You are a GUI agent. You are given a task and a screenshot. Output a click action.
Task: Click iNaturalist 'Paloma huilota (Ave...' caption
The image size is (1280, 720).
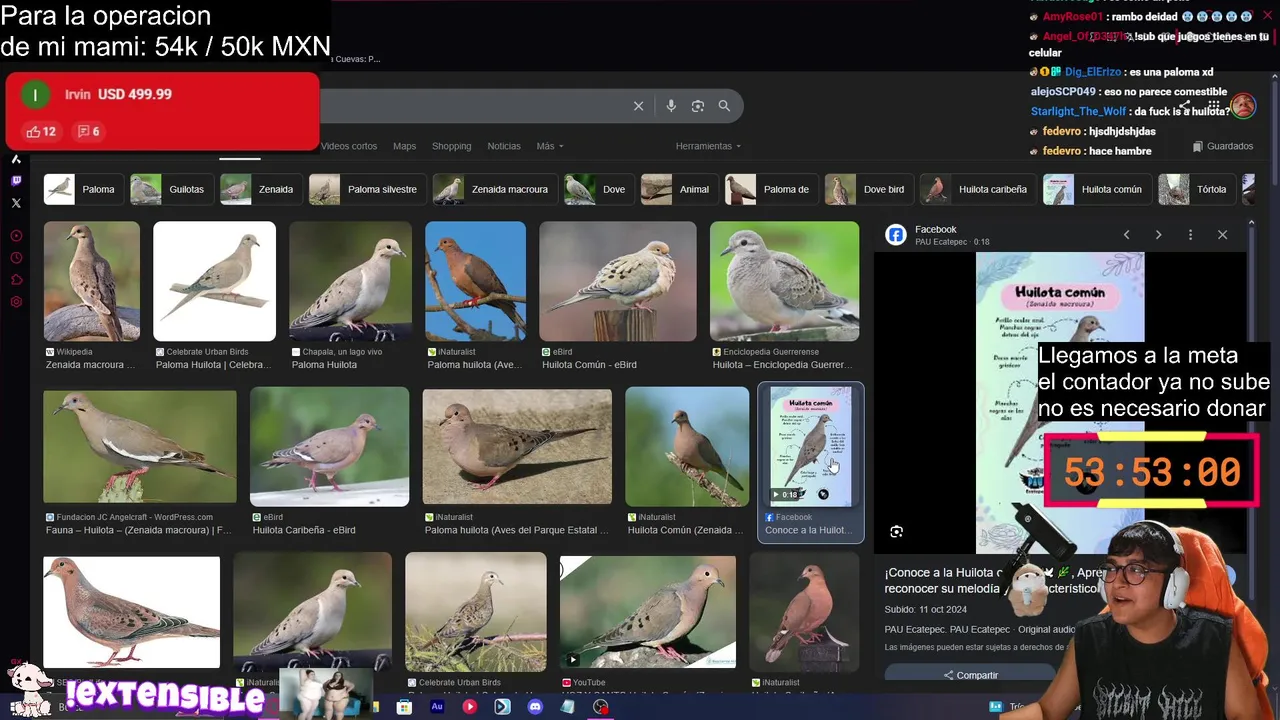[x=475, y=365]
